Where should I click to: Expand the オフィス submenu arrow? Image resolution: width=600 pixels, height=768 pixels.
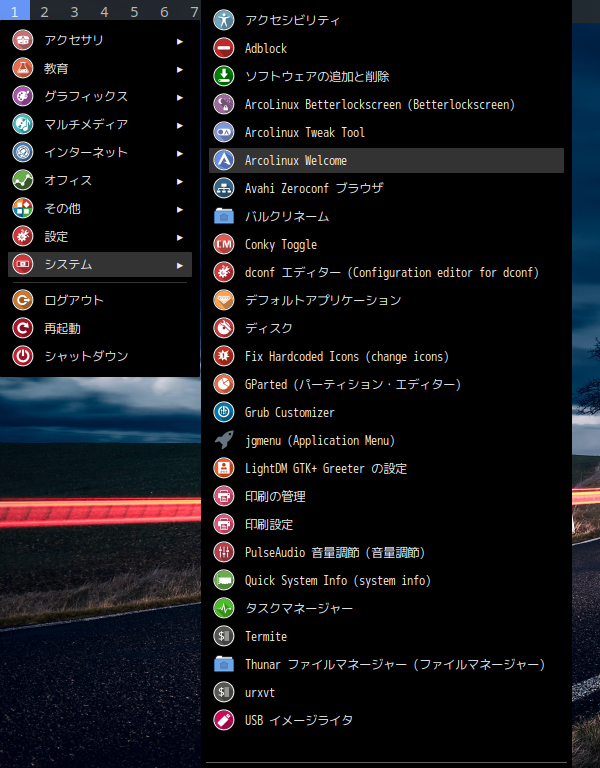coord(180,181)
